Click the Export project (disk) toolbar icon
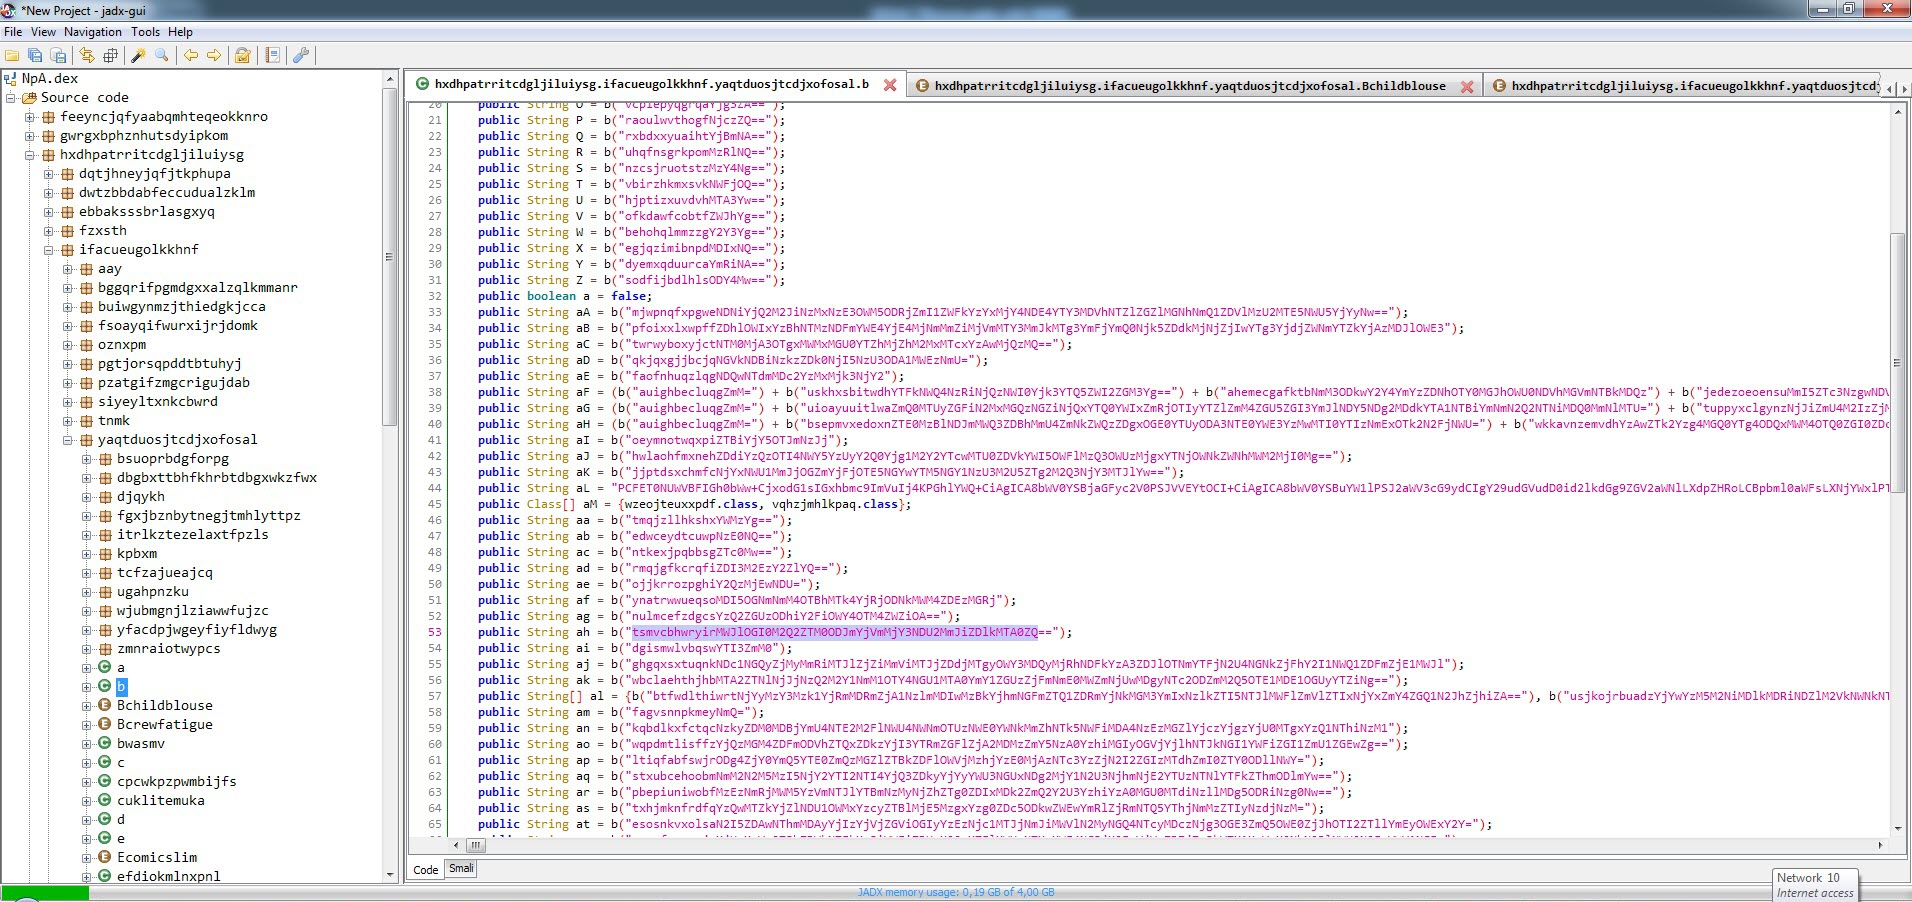The height and width of the screenshot is (902, 1912). click(x=58, y=55)
